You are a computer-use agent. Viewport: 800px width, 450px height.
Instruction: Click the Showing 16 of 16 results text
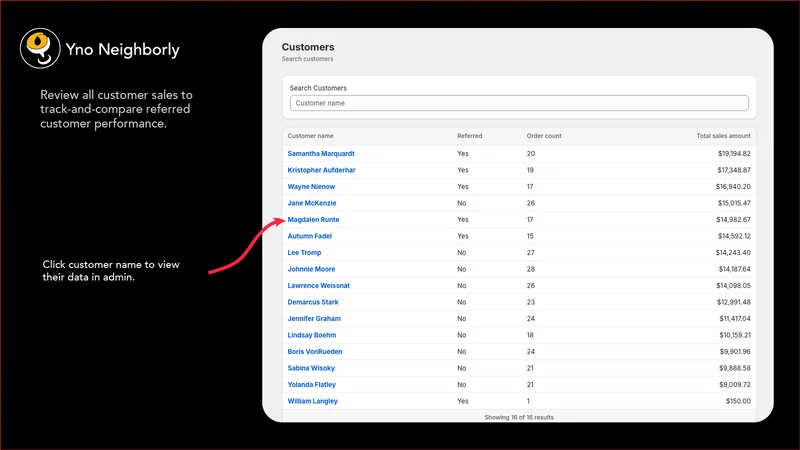(x=519, y=417)
